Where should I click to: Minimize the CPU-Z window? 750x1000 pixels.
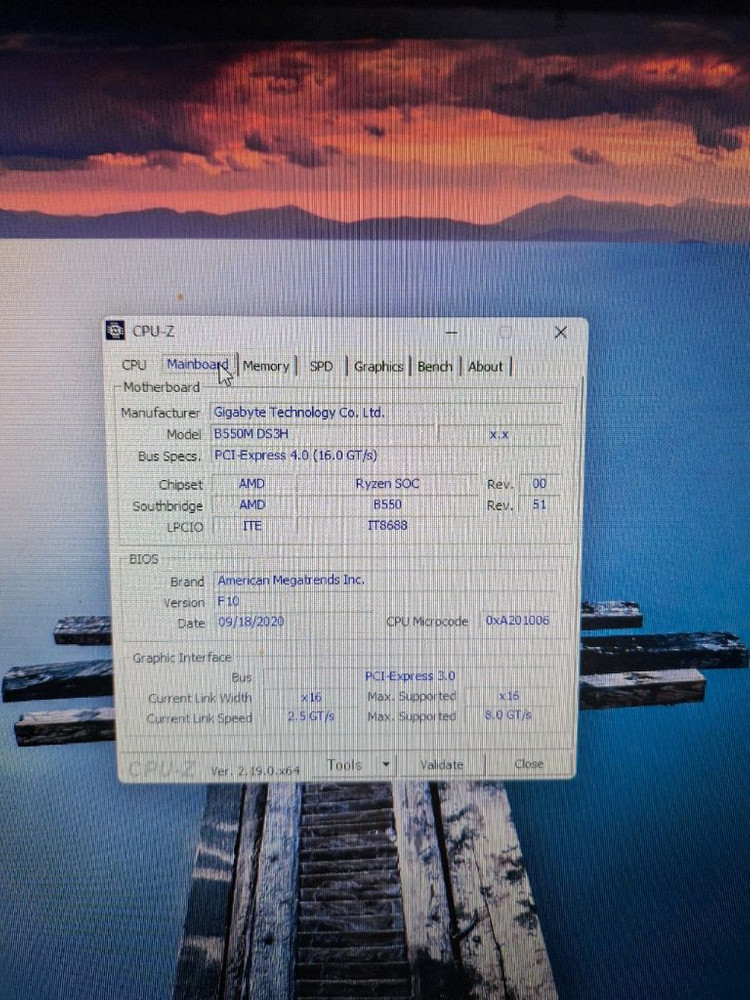(452, 333)
